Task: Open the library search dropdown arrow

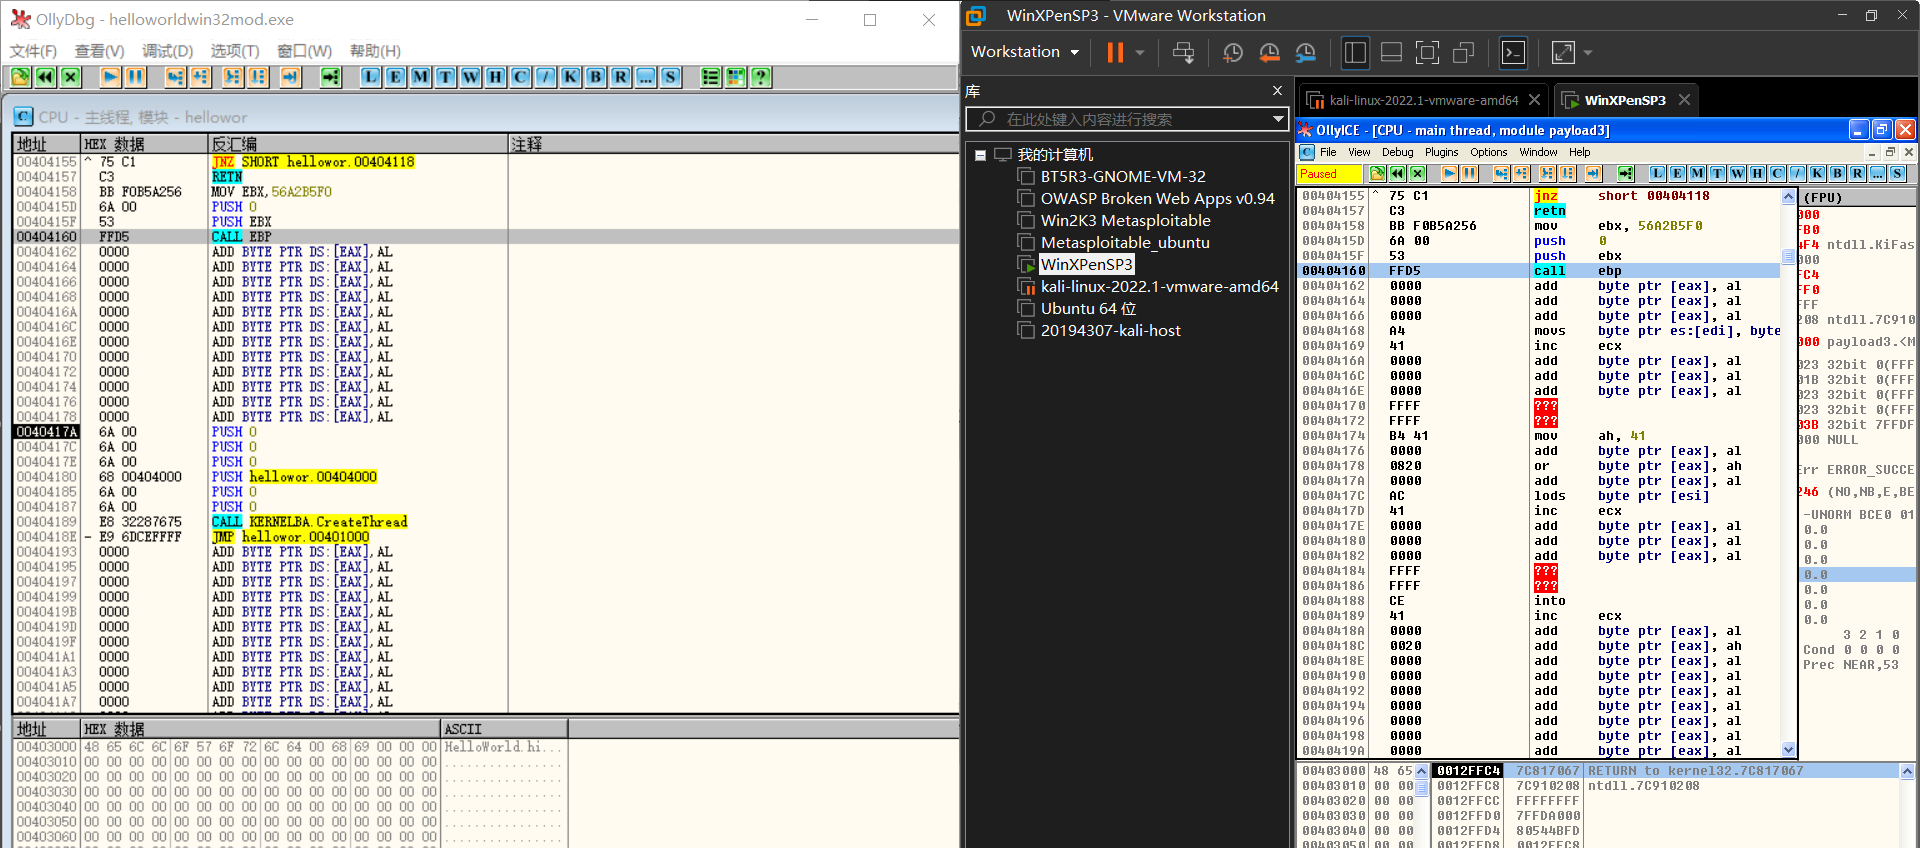Action: pyautogui.click(x=1278, y=119)
